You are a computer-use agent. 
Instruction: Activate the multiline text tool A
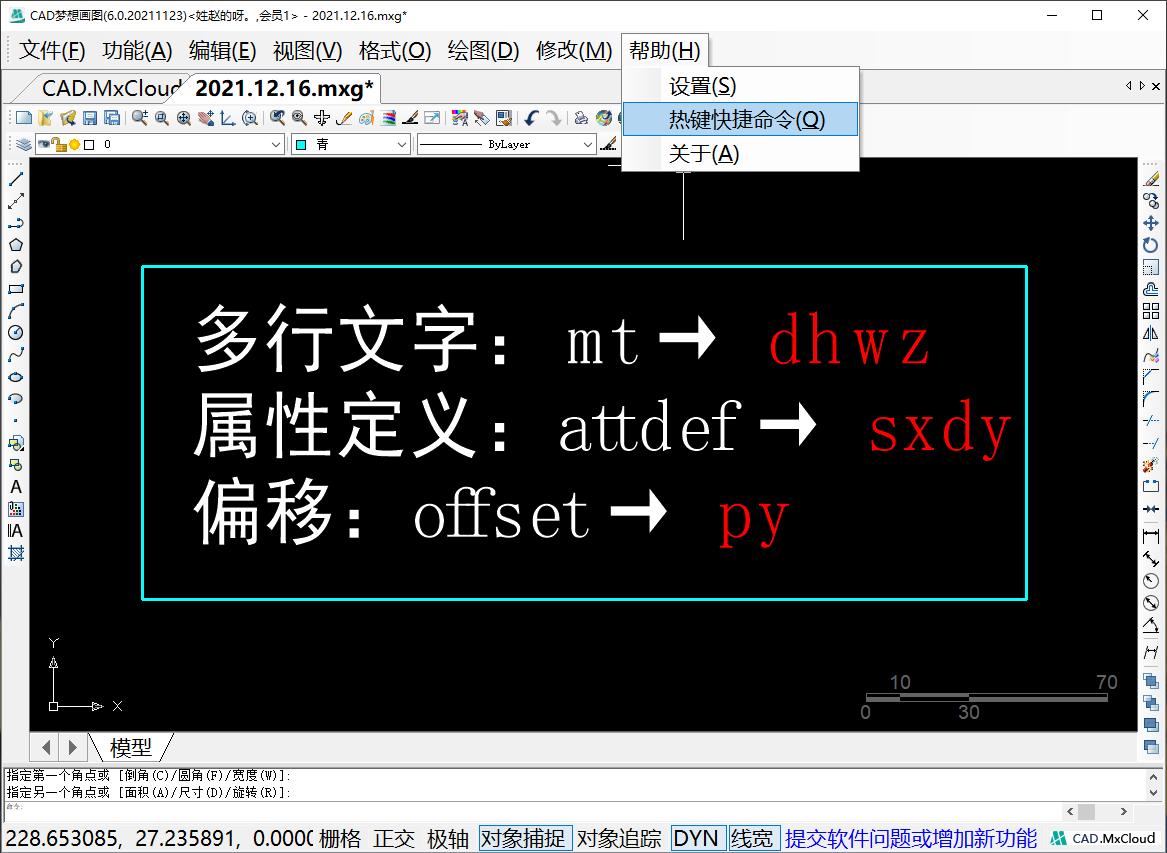[x=13, y=487]
